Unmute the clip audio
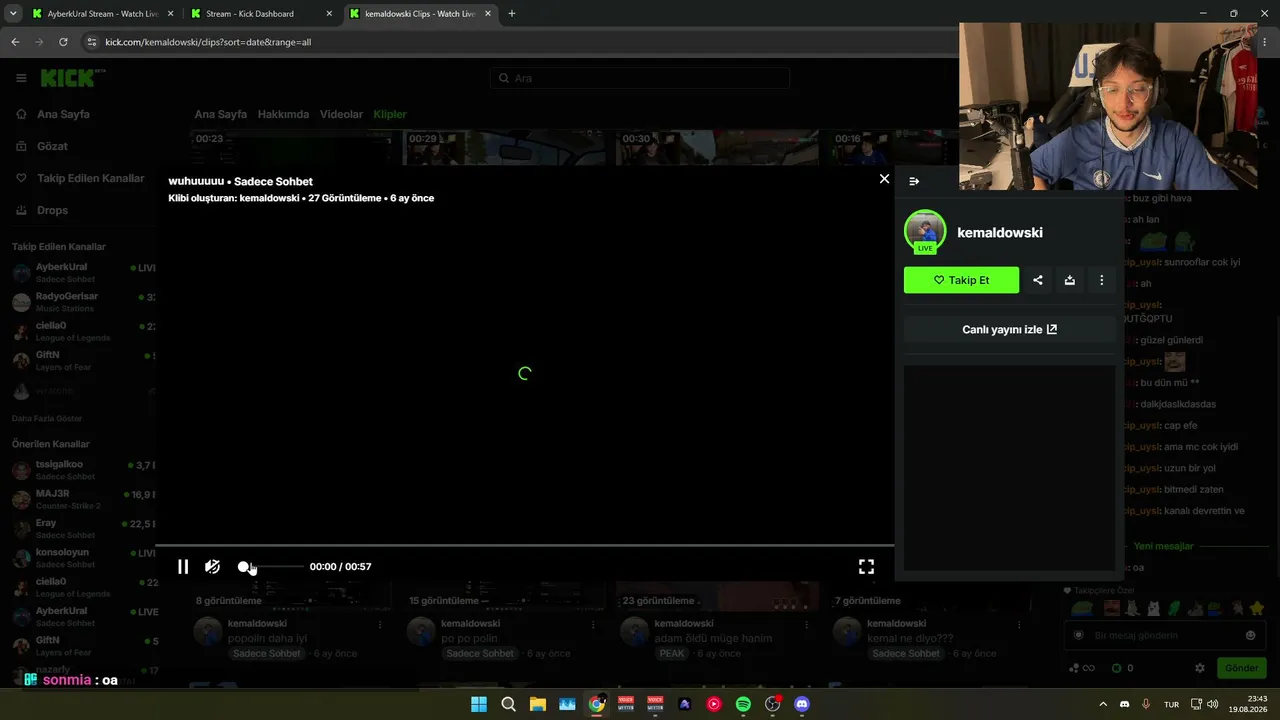The width and height of the screenshot is (1280, 720). 212,567
